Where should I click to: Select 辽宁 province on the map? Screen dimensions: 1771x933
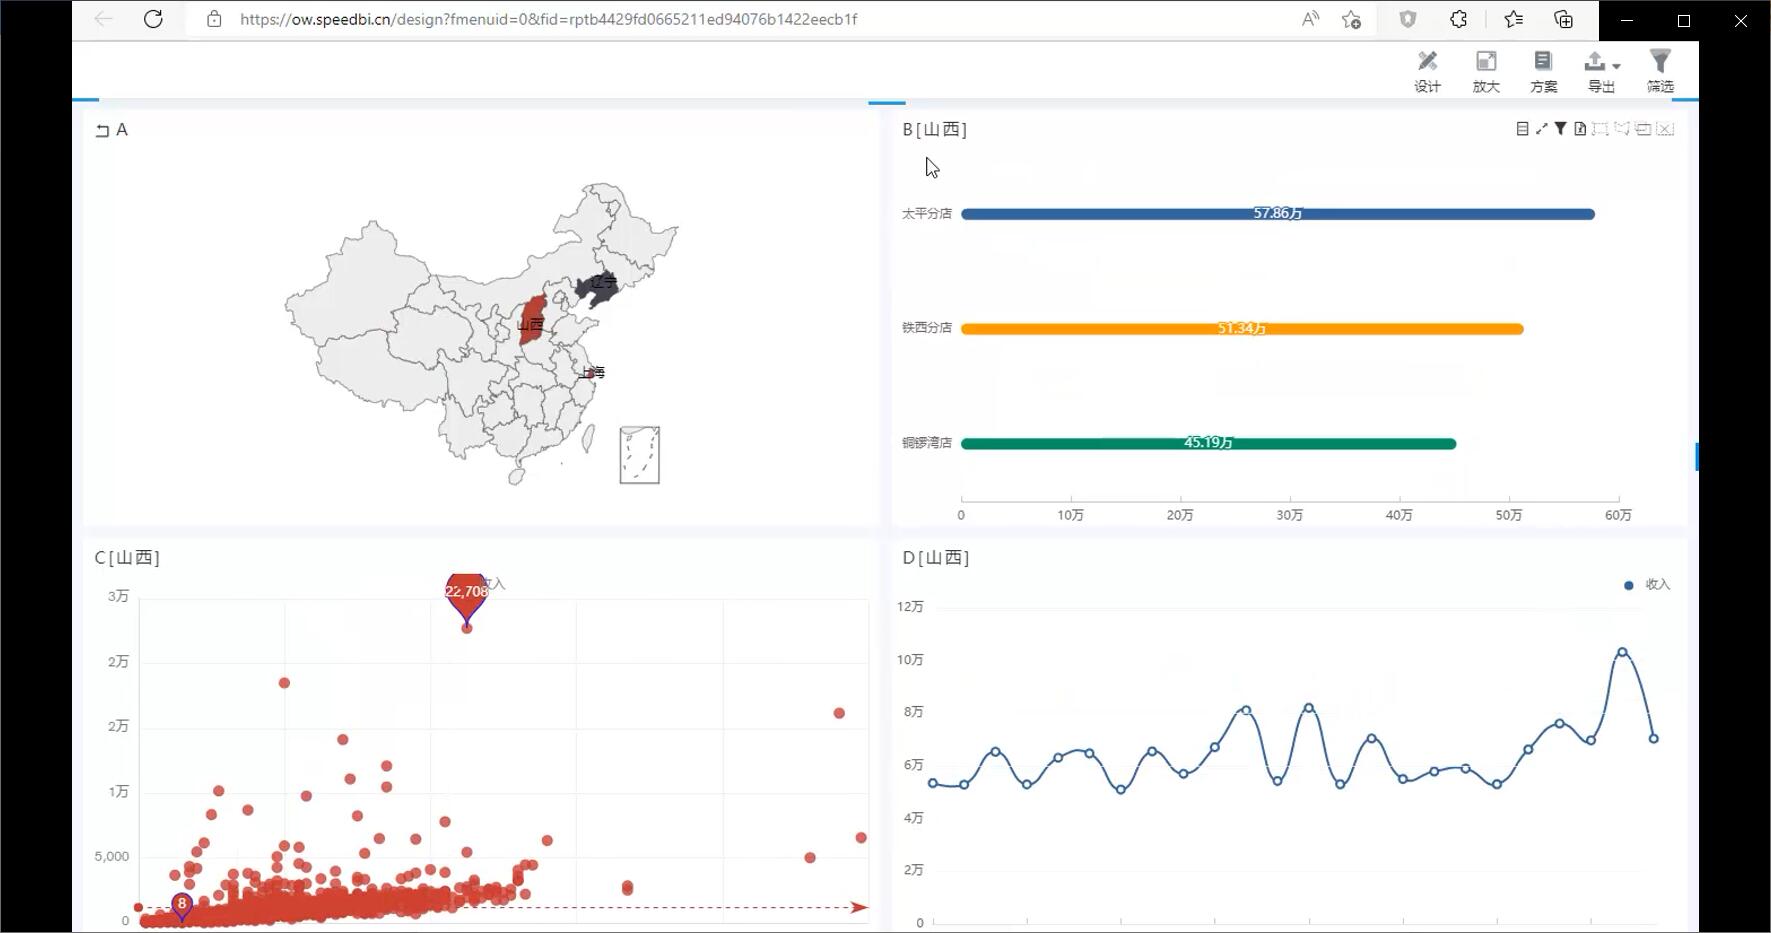[597, 286]
